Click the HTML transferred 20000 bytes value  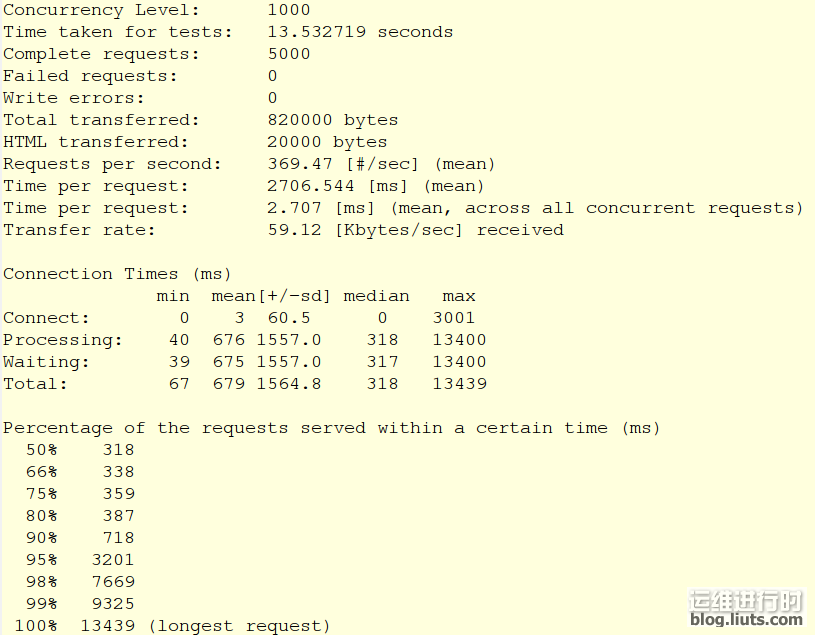(327, 142)
